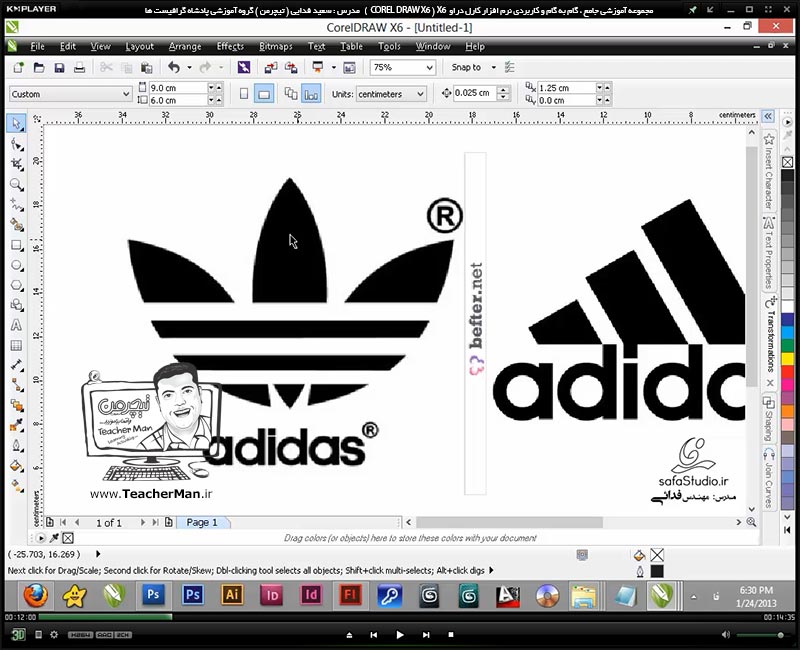Open the Join Curves docker tab
This screenshot has height=650, width=800.
pyautogui.click(x=769, y=478)
